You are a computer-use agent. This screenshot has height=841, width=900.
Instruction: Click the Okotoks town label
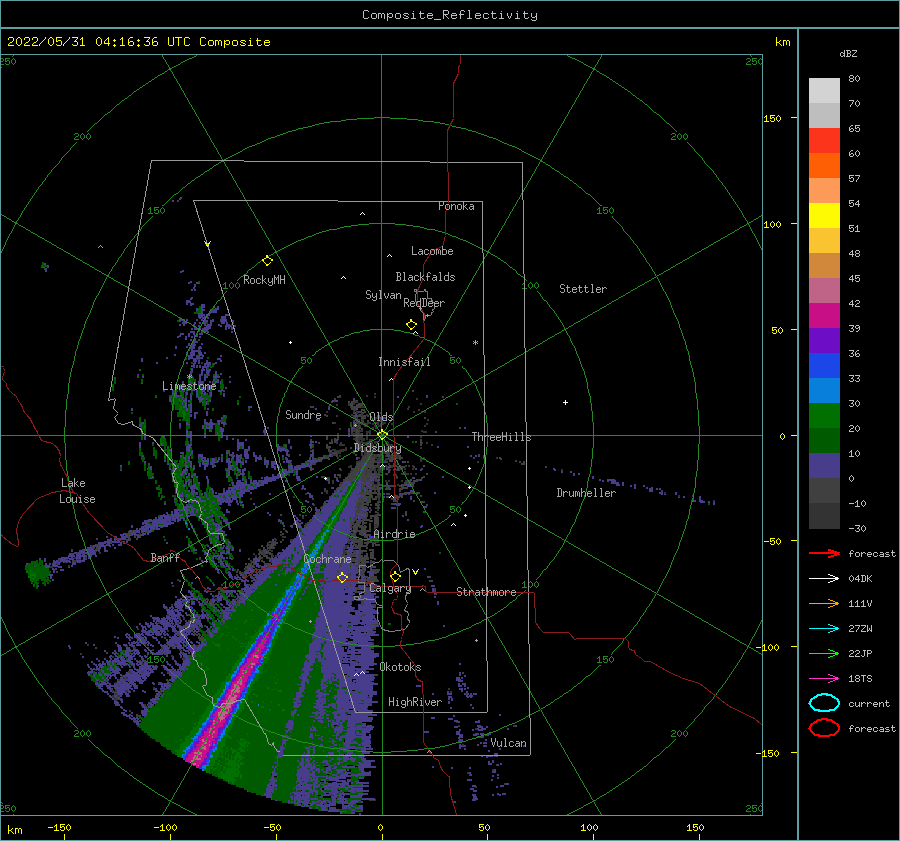400,667
